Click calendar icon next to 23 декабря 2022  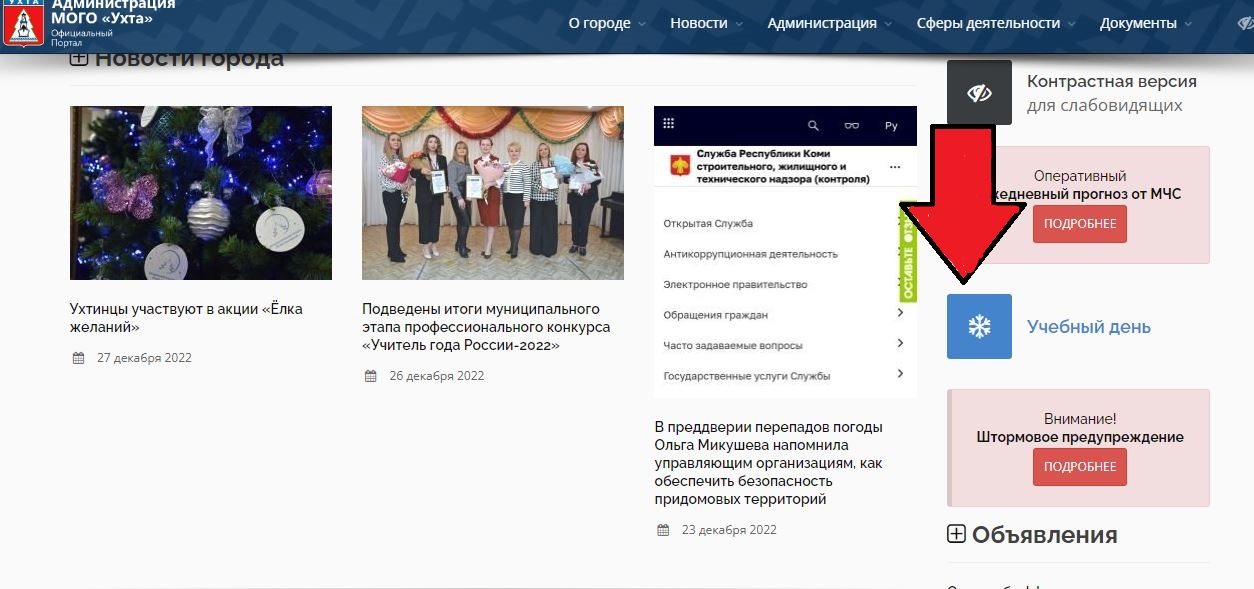pos(663,530)
